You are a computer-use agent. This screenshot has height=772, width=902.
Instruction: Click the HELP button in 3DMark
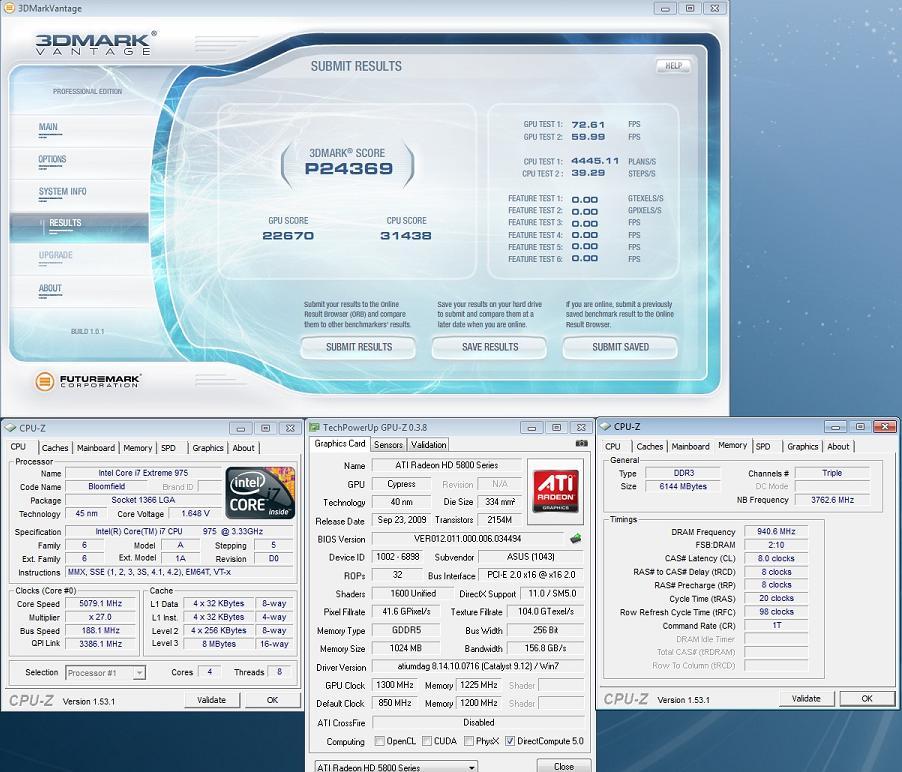pyautogui.click(x=674, y=66)
